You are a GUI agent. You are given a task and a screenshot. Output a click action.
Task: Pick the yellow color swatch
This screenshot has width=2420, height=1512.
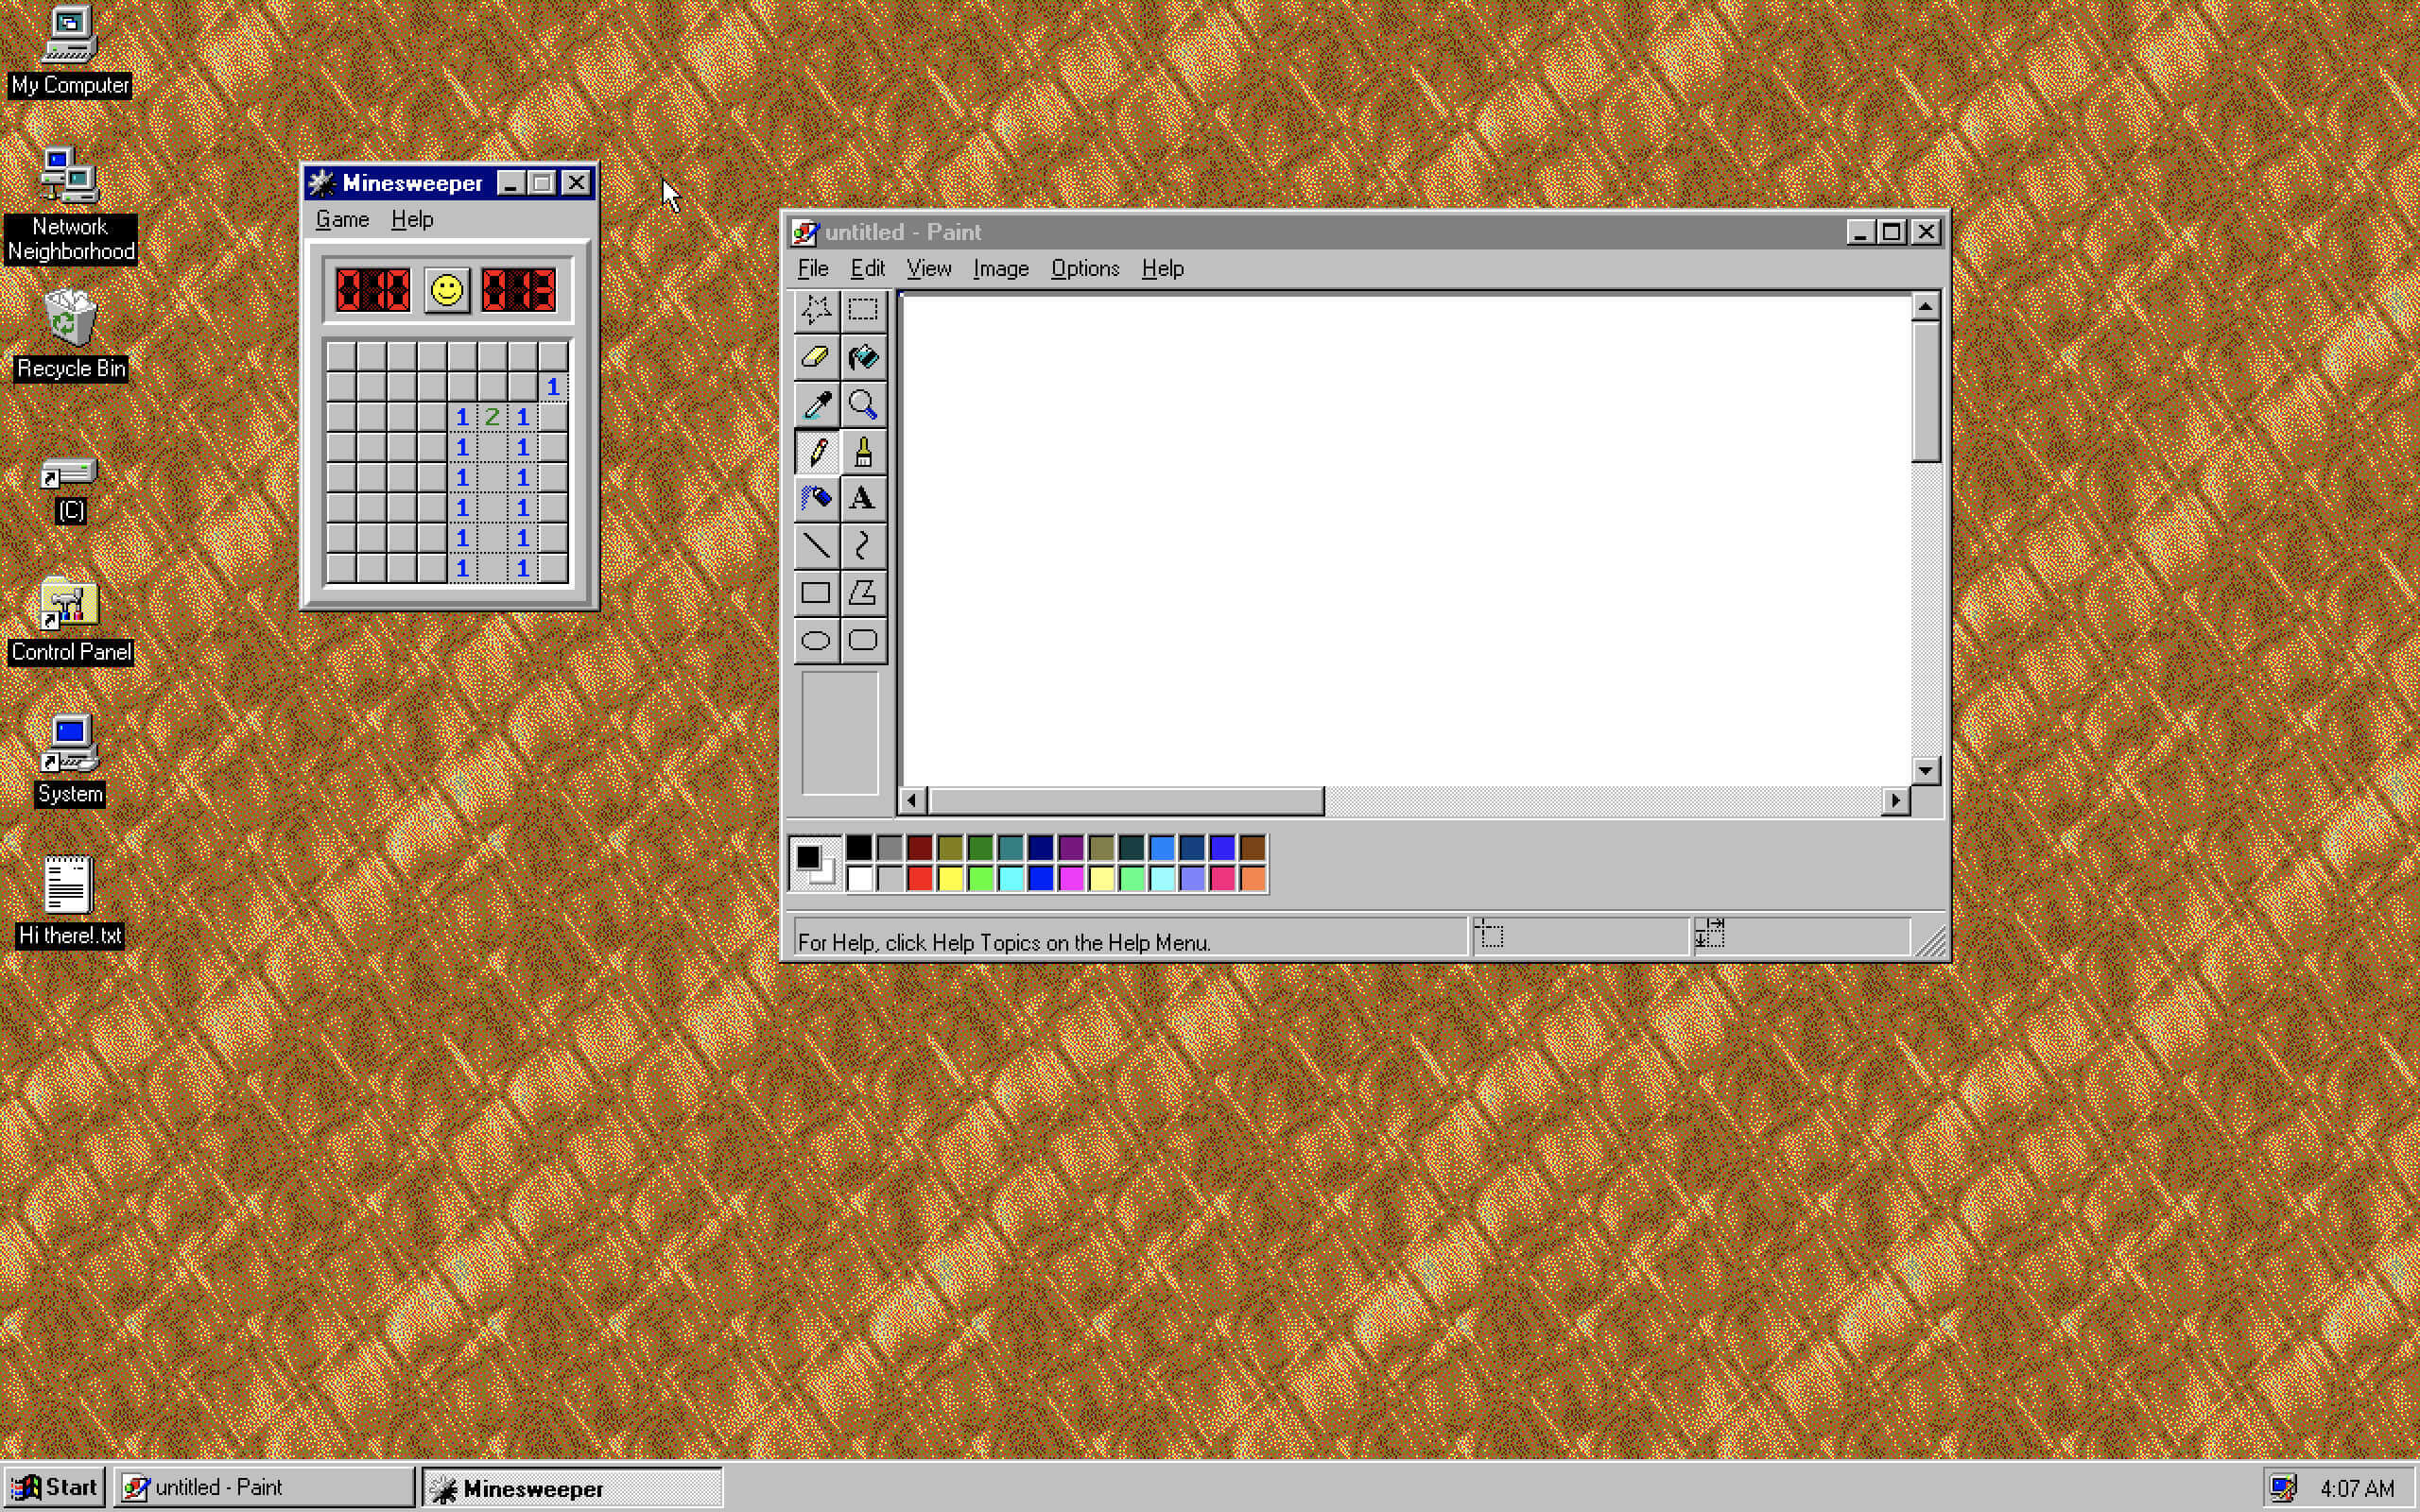[x=950, y=878]
